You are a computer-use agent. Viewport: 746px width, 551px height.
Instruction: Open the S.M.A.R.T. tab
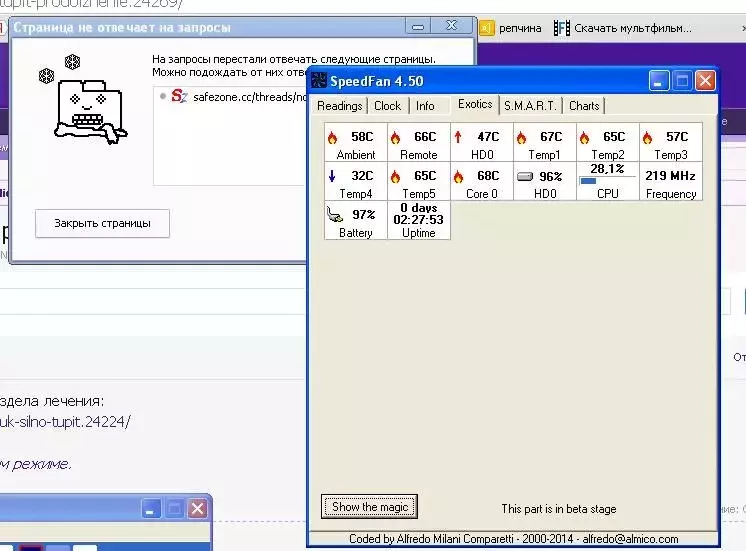click(x=530, y=106)
